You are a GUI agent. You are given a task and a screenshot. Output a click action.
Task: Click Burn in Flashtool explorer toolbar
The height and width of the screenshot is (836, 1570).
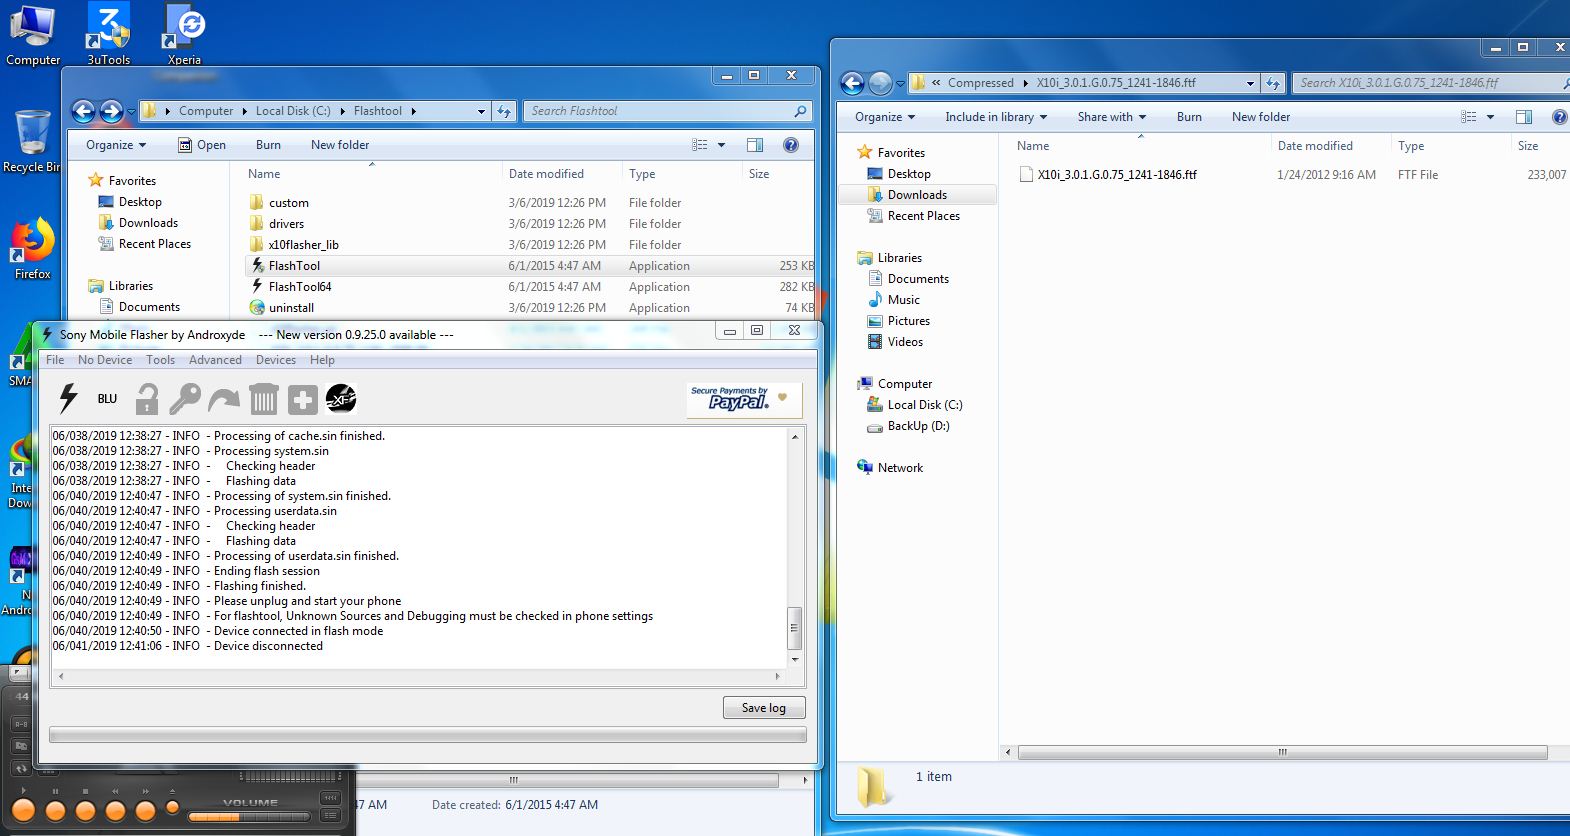tap(268, 145)
